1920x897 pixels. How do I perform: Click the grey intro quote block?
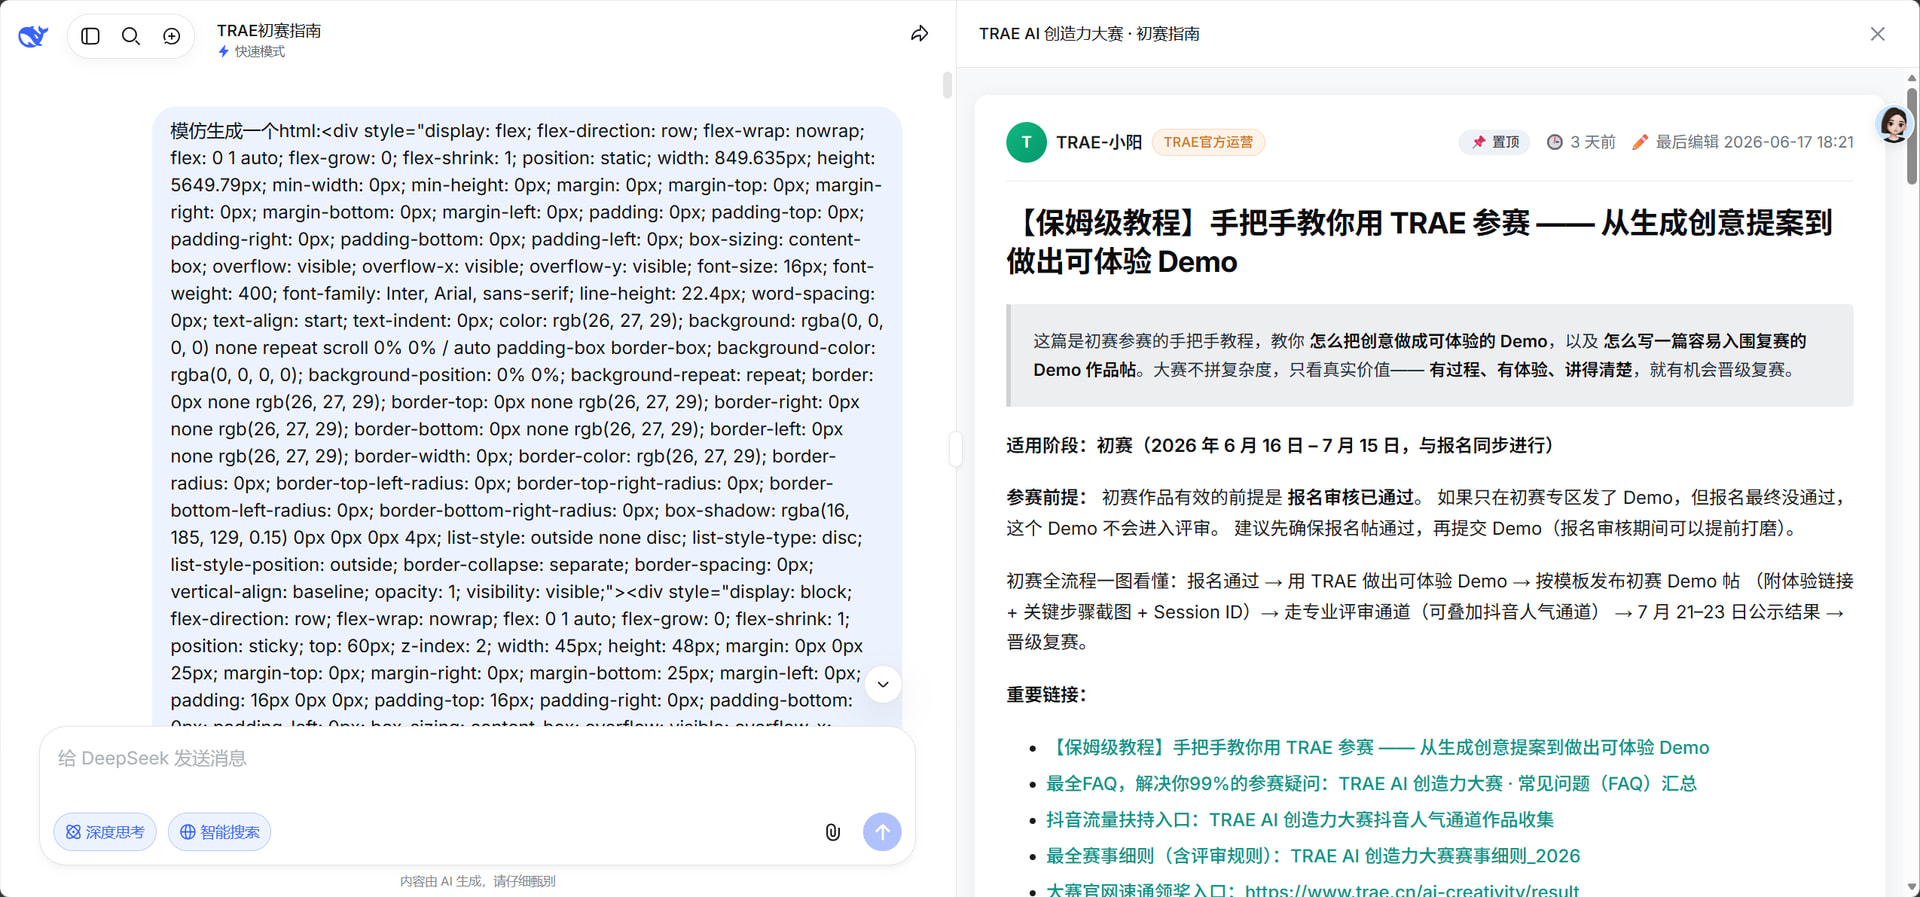click(x=1429, y=355)
